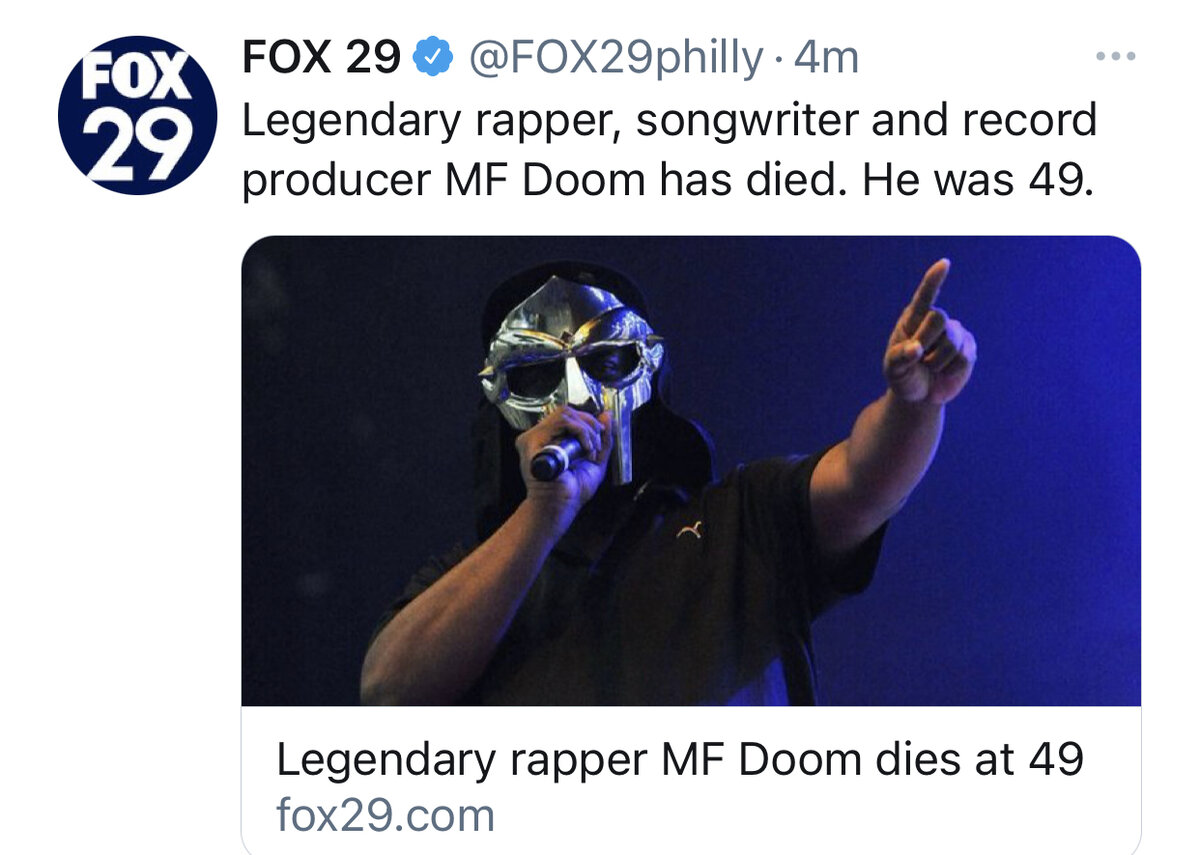Image resolution: width=1200 pixels, height=855 pixels.
Task: Open headline 'Legendary rapper MF Doom dies at 49'
Action: [x=680, y=759]
